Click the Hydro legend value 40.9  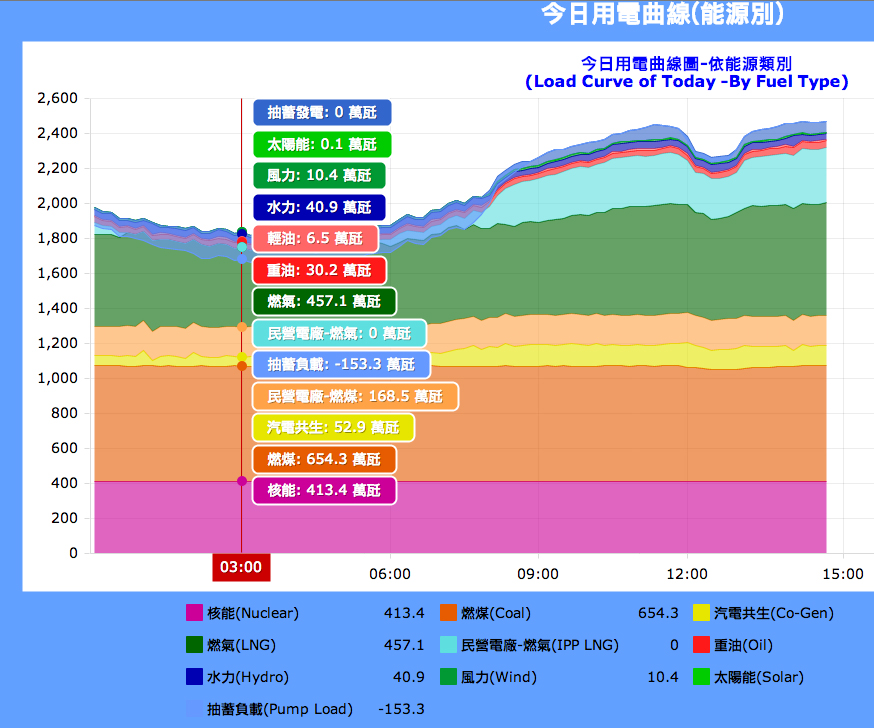click(x=409, y=677)
